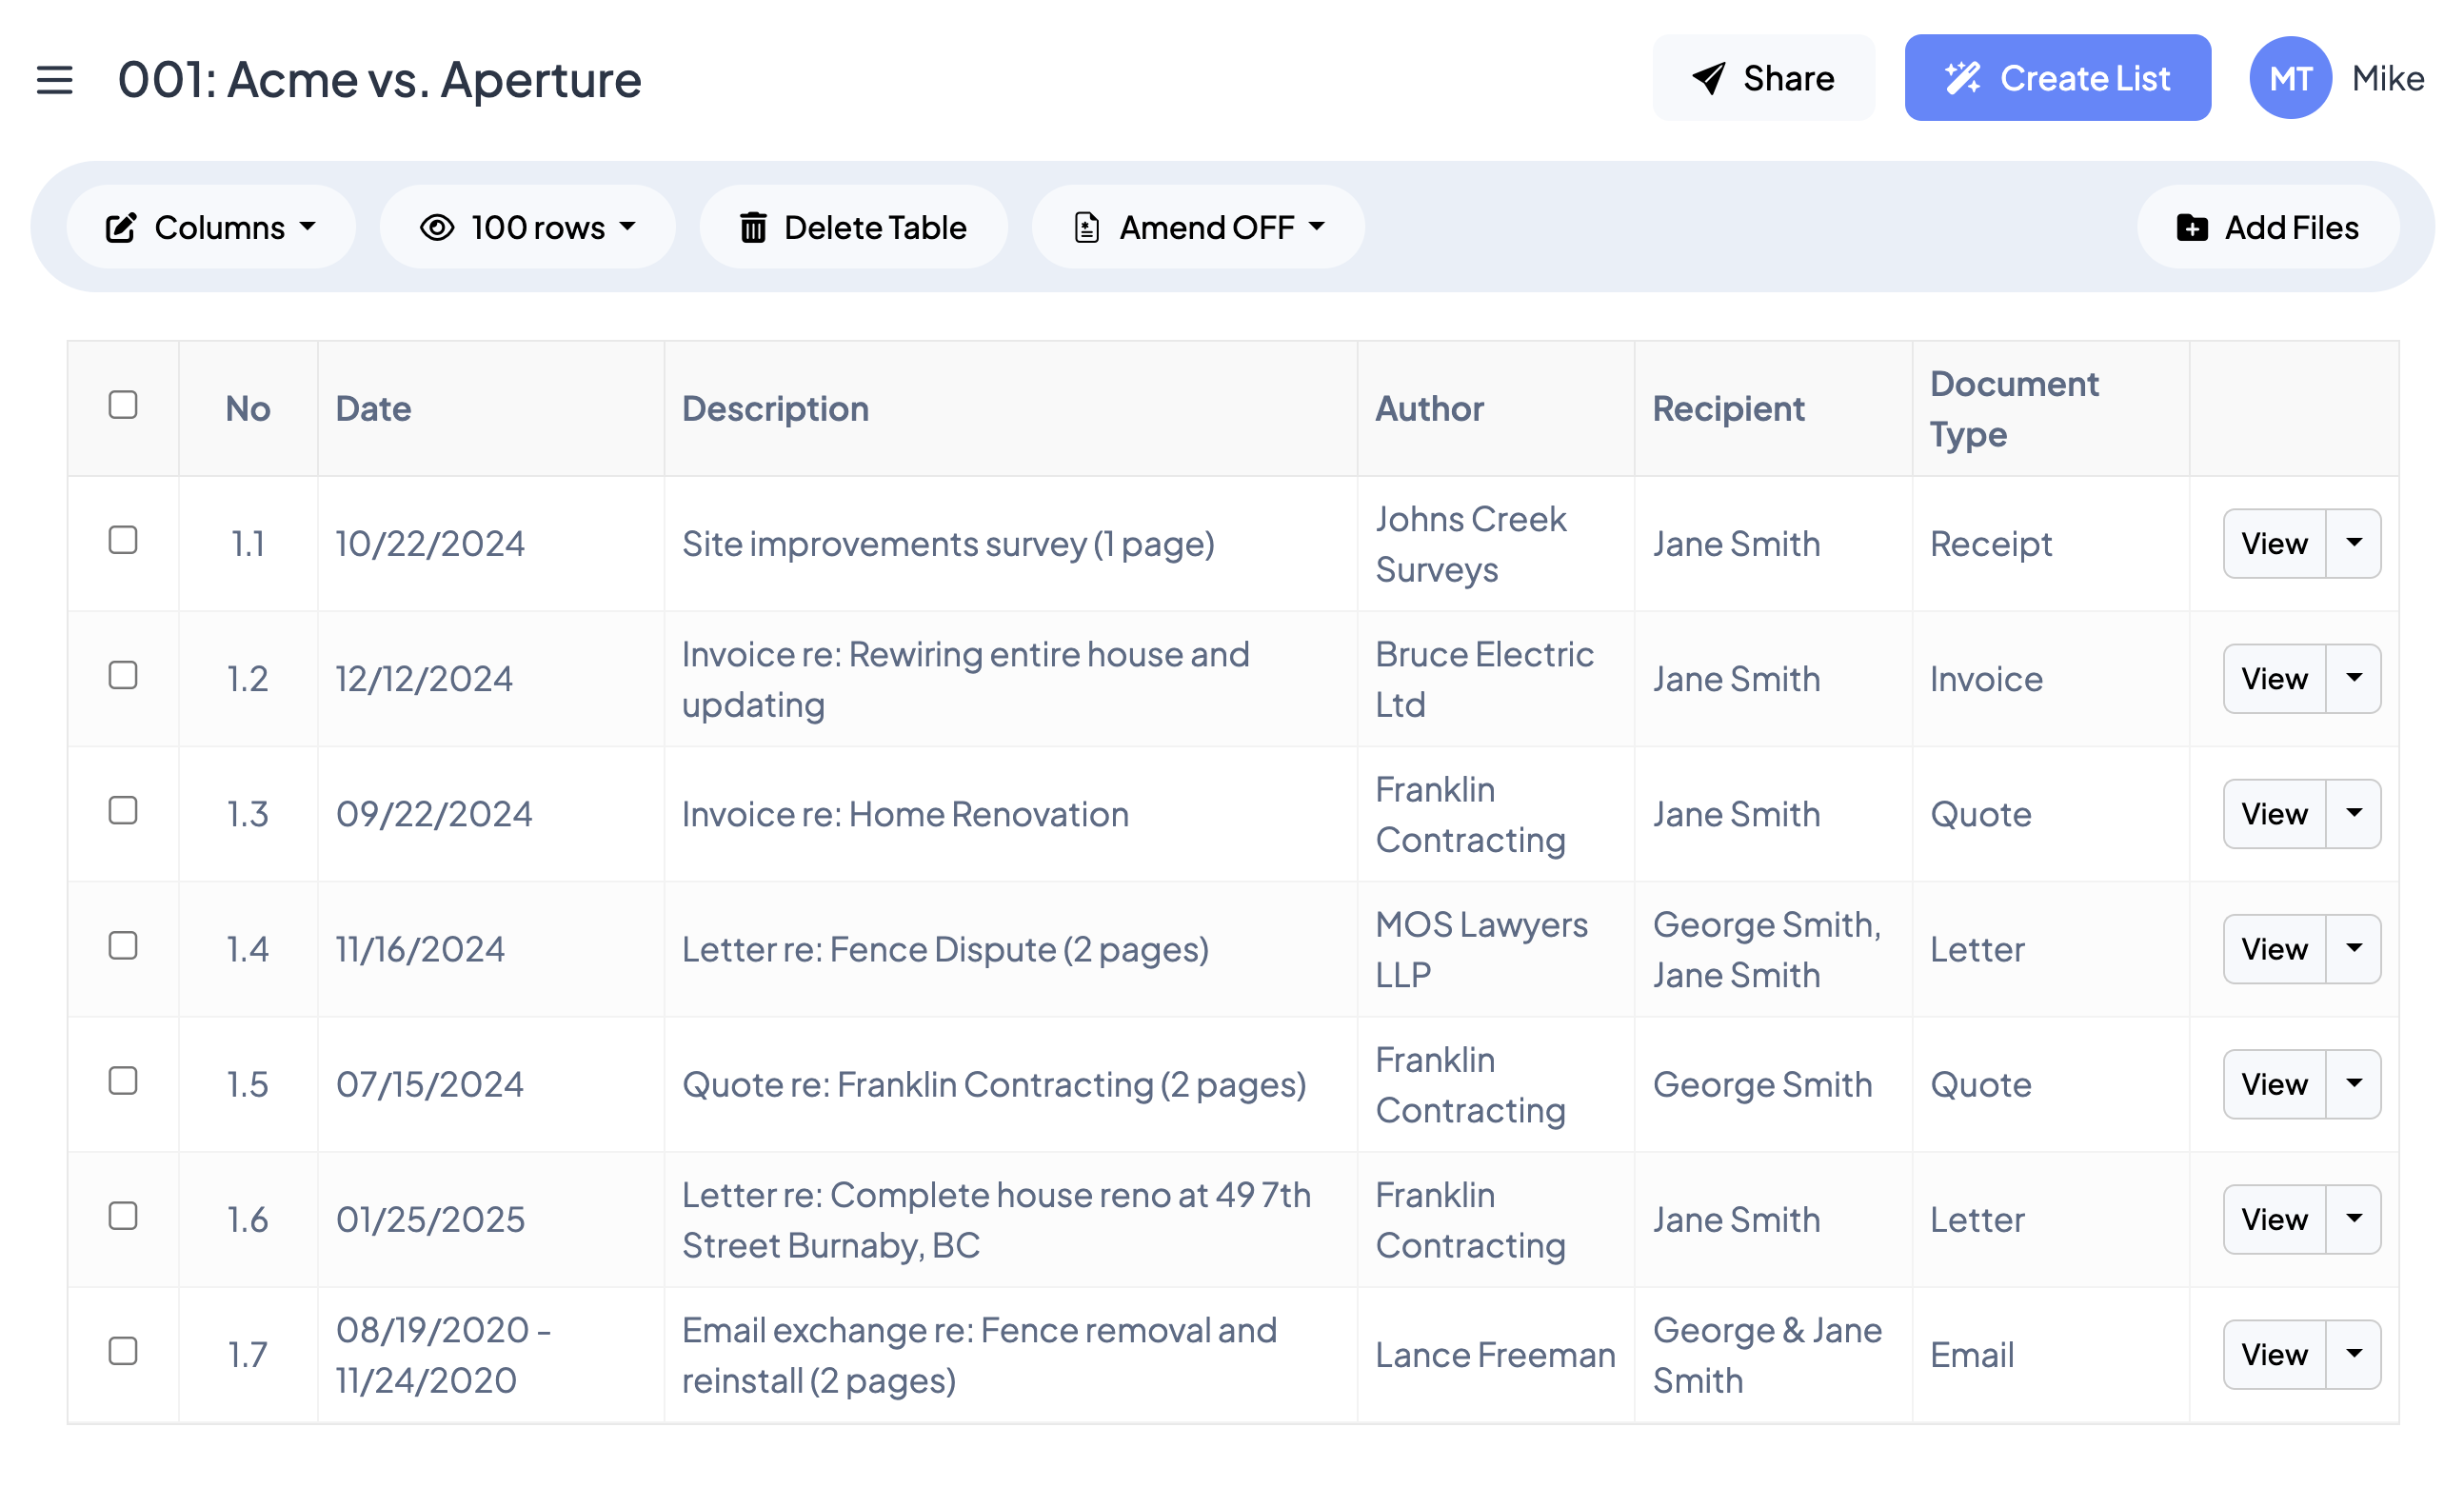2464x1487 pixels.
Task: Click the MT user avatar
Action: 2289,78
